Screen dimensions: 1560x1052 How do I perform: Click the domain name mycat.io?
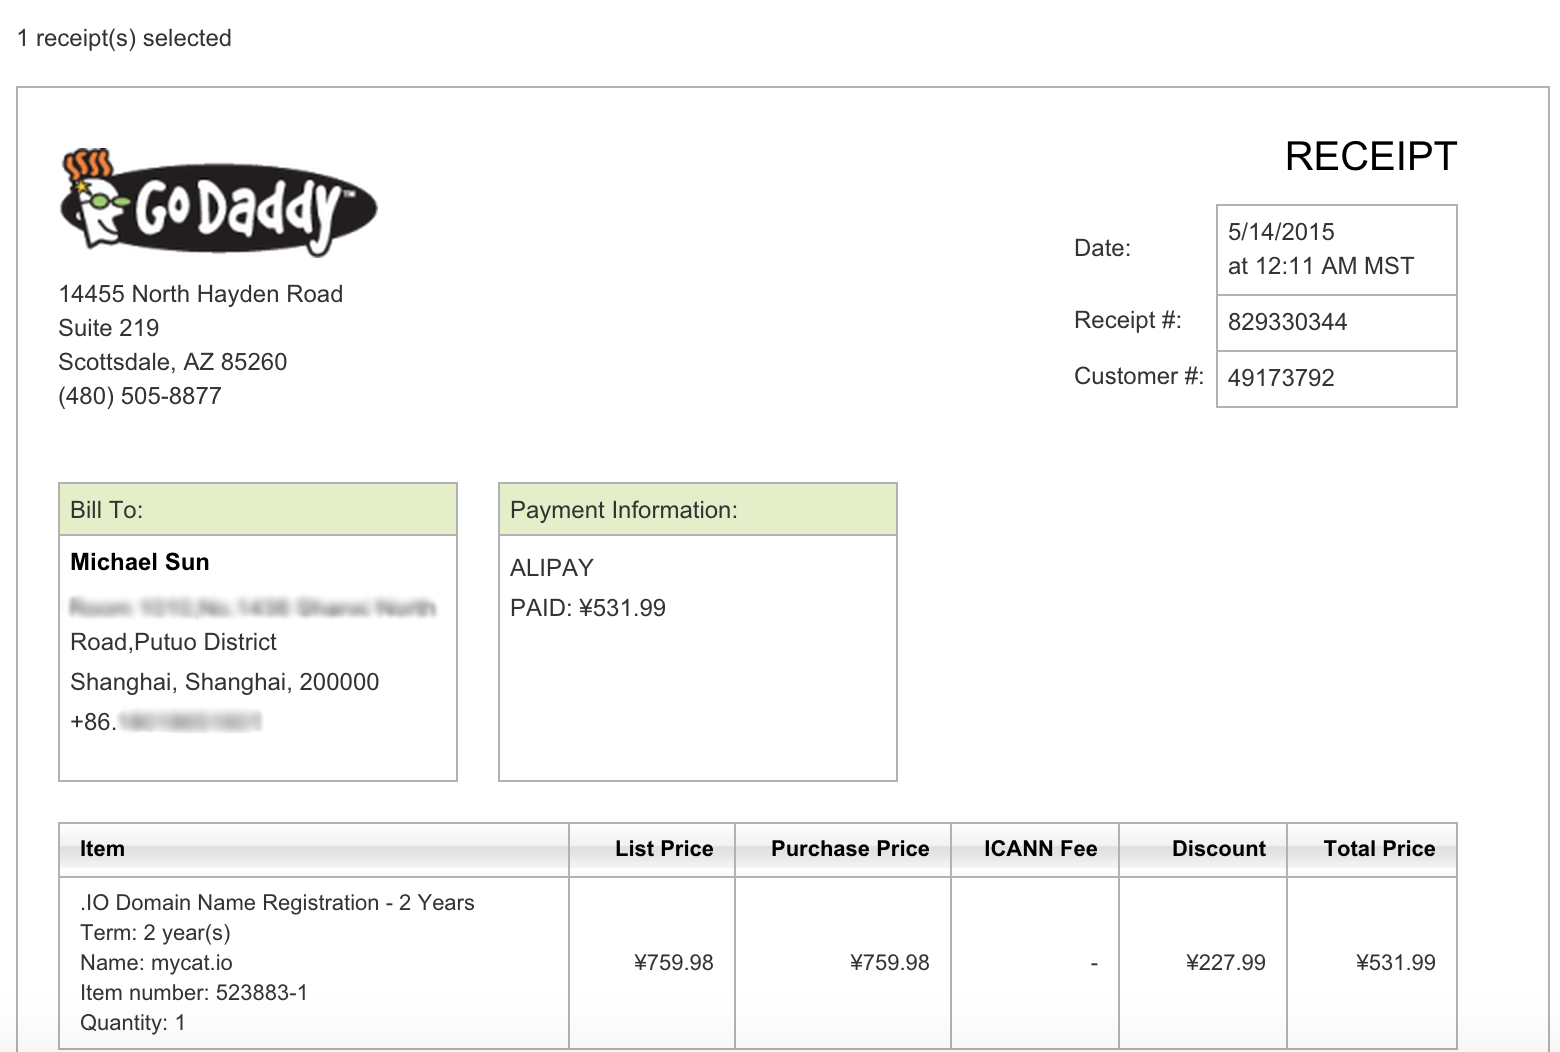pyautogui.click(x=191, y=963)
